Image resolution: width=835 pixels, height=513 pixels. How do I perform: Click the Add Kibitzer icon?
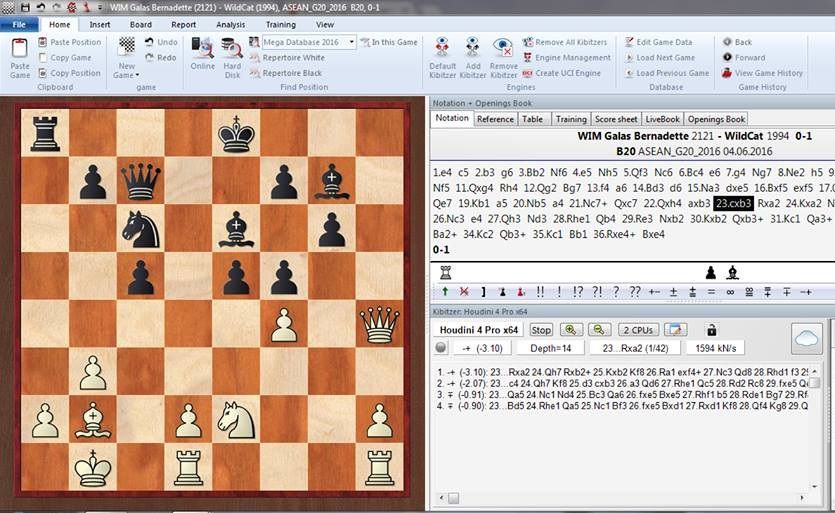coord(473,48)
